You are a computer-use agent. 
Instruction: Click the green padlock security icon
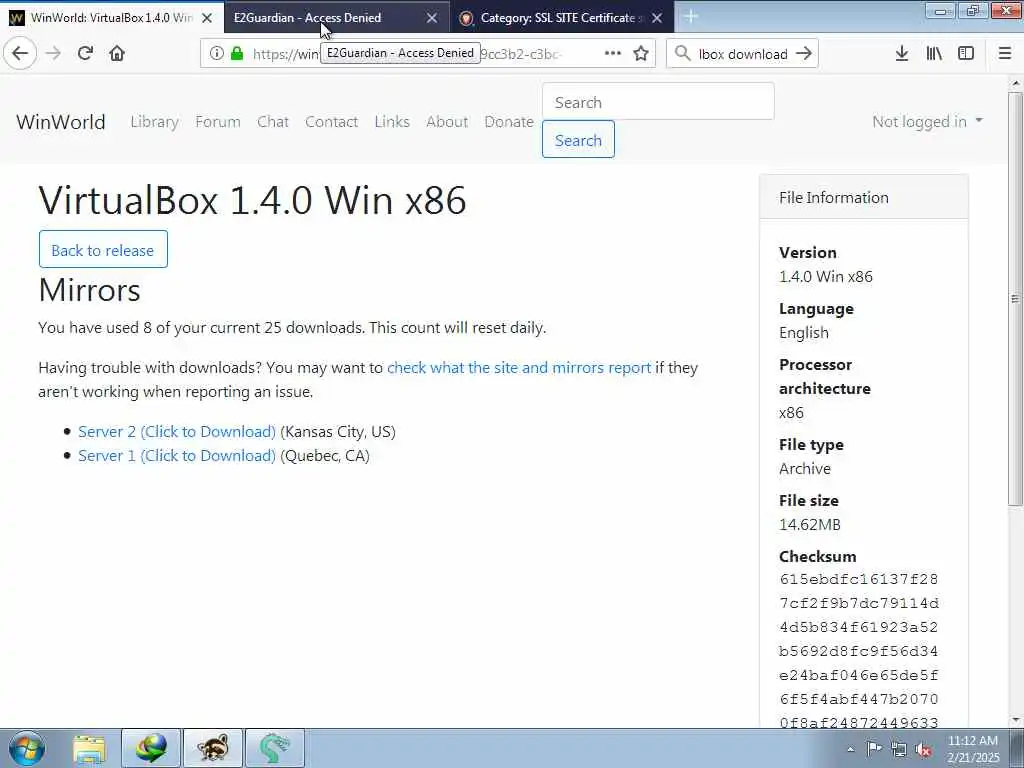point(237,54)
